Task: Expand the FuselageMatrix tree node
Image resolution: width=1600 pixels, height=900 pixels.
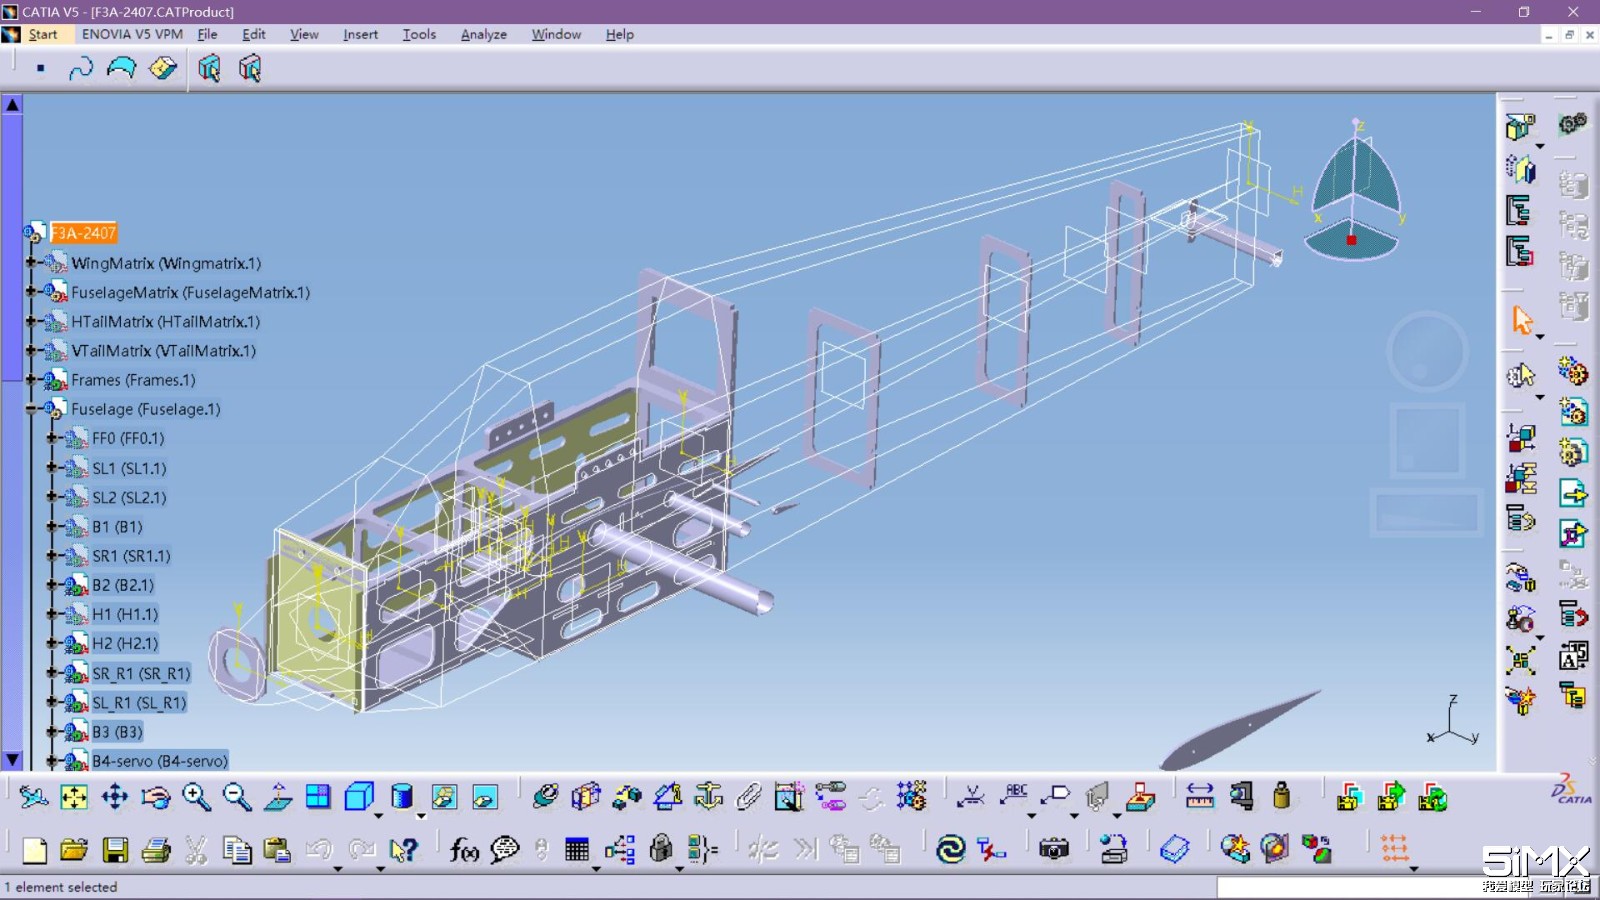Action: coord(31,292)
